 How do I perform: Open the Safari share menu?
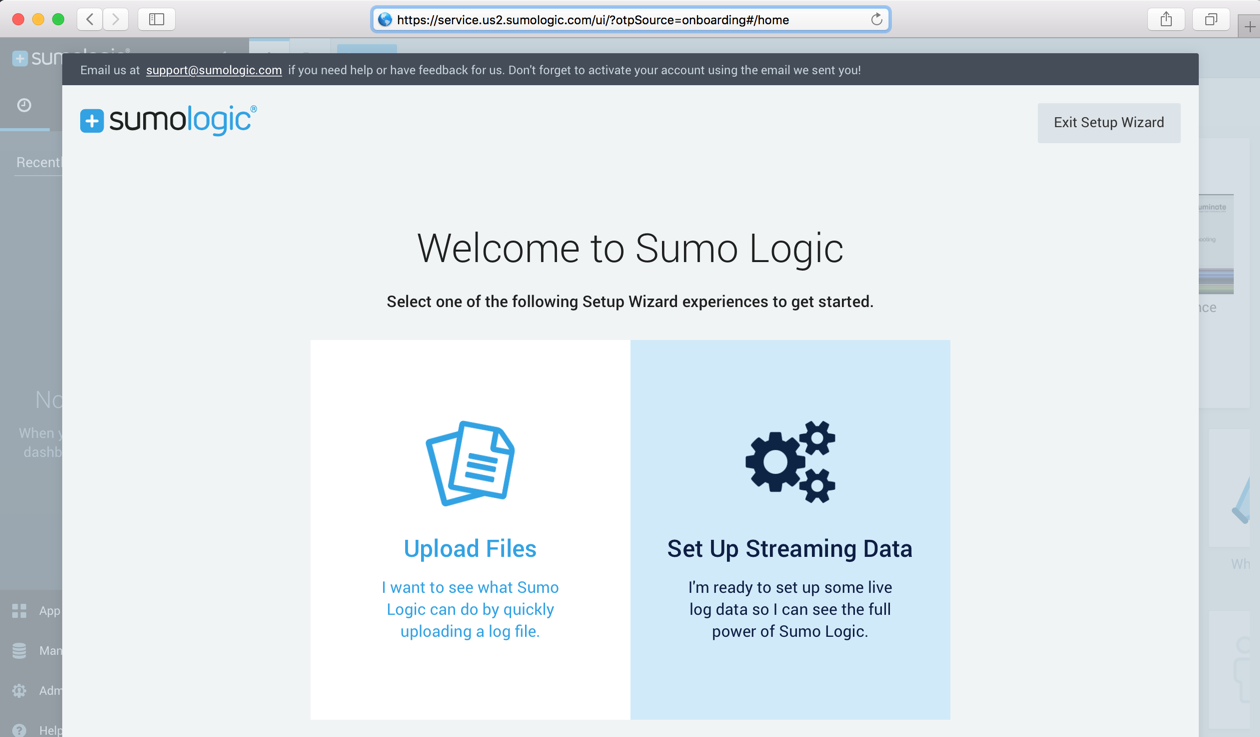(1166, 19)
